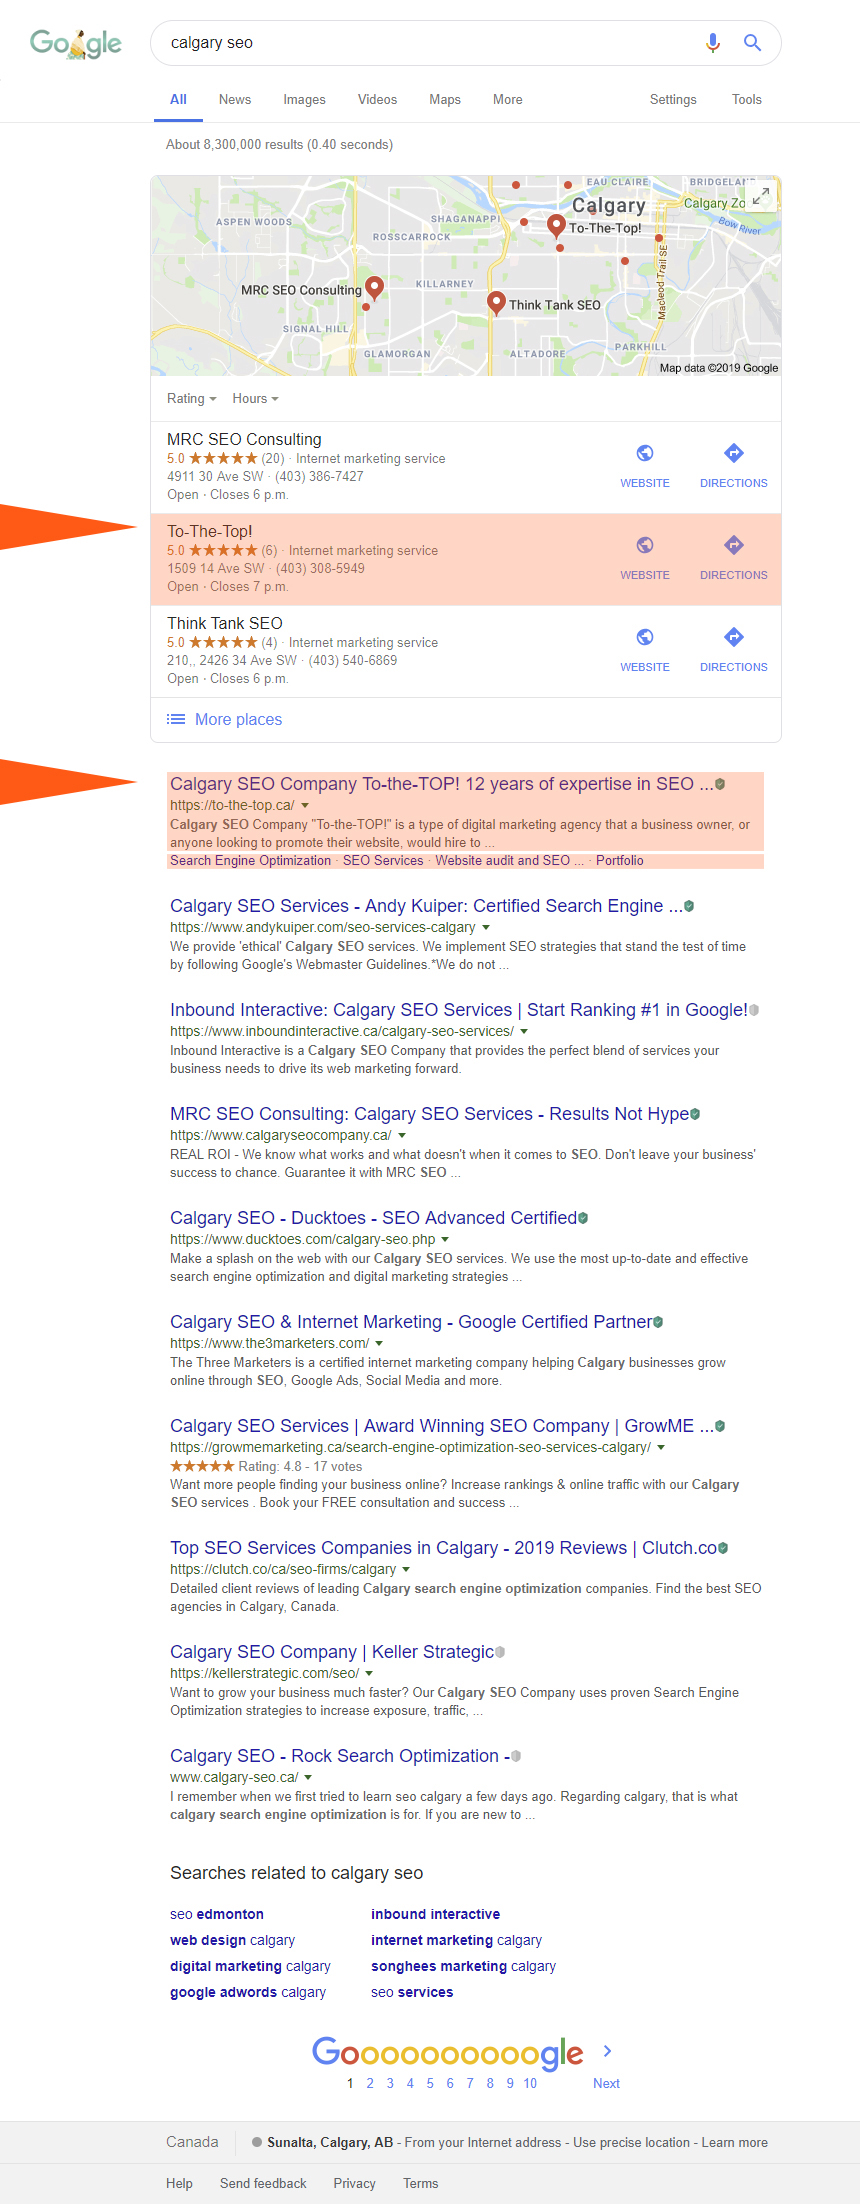Expand options arrow for inboundinteractive.ca URL
The height and width of the screenshot is (2204, 860).
pyautogui.click(x=524, y=1031)
